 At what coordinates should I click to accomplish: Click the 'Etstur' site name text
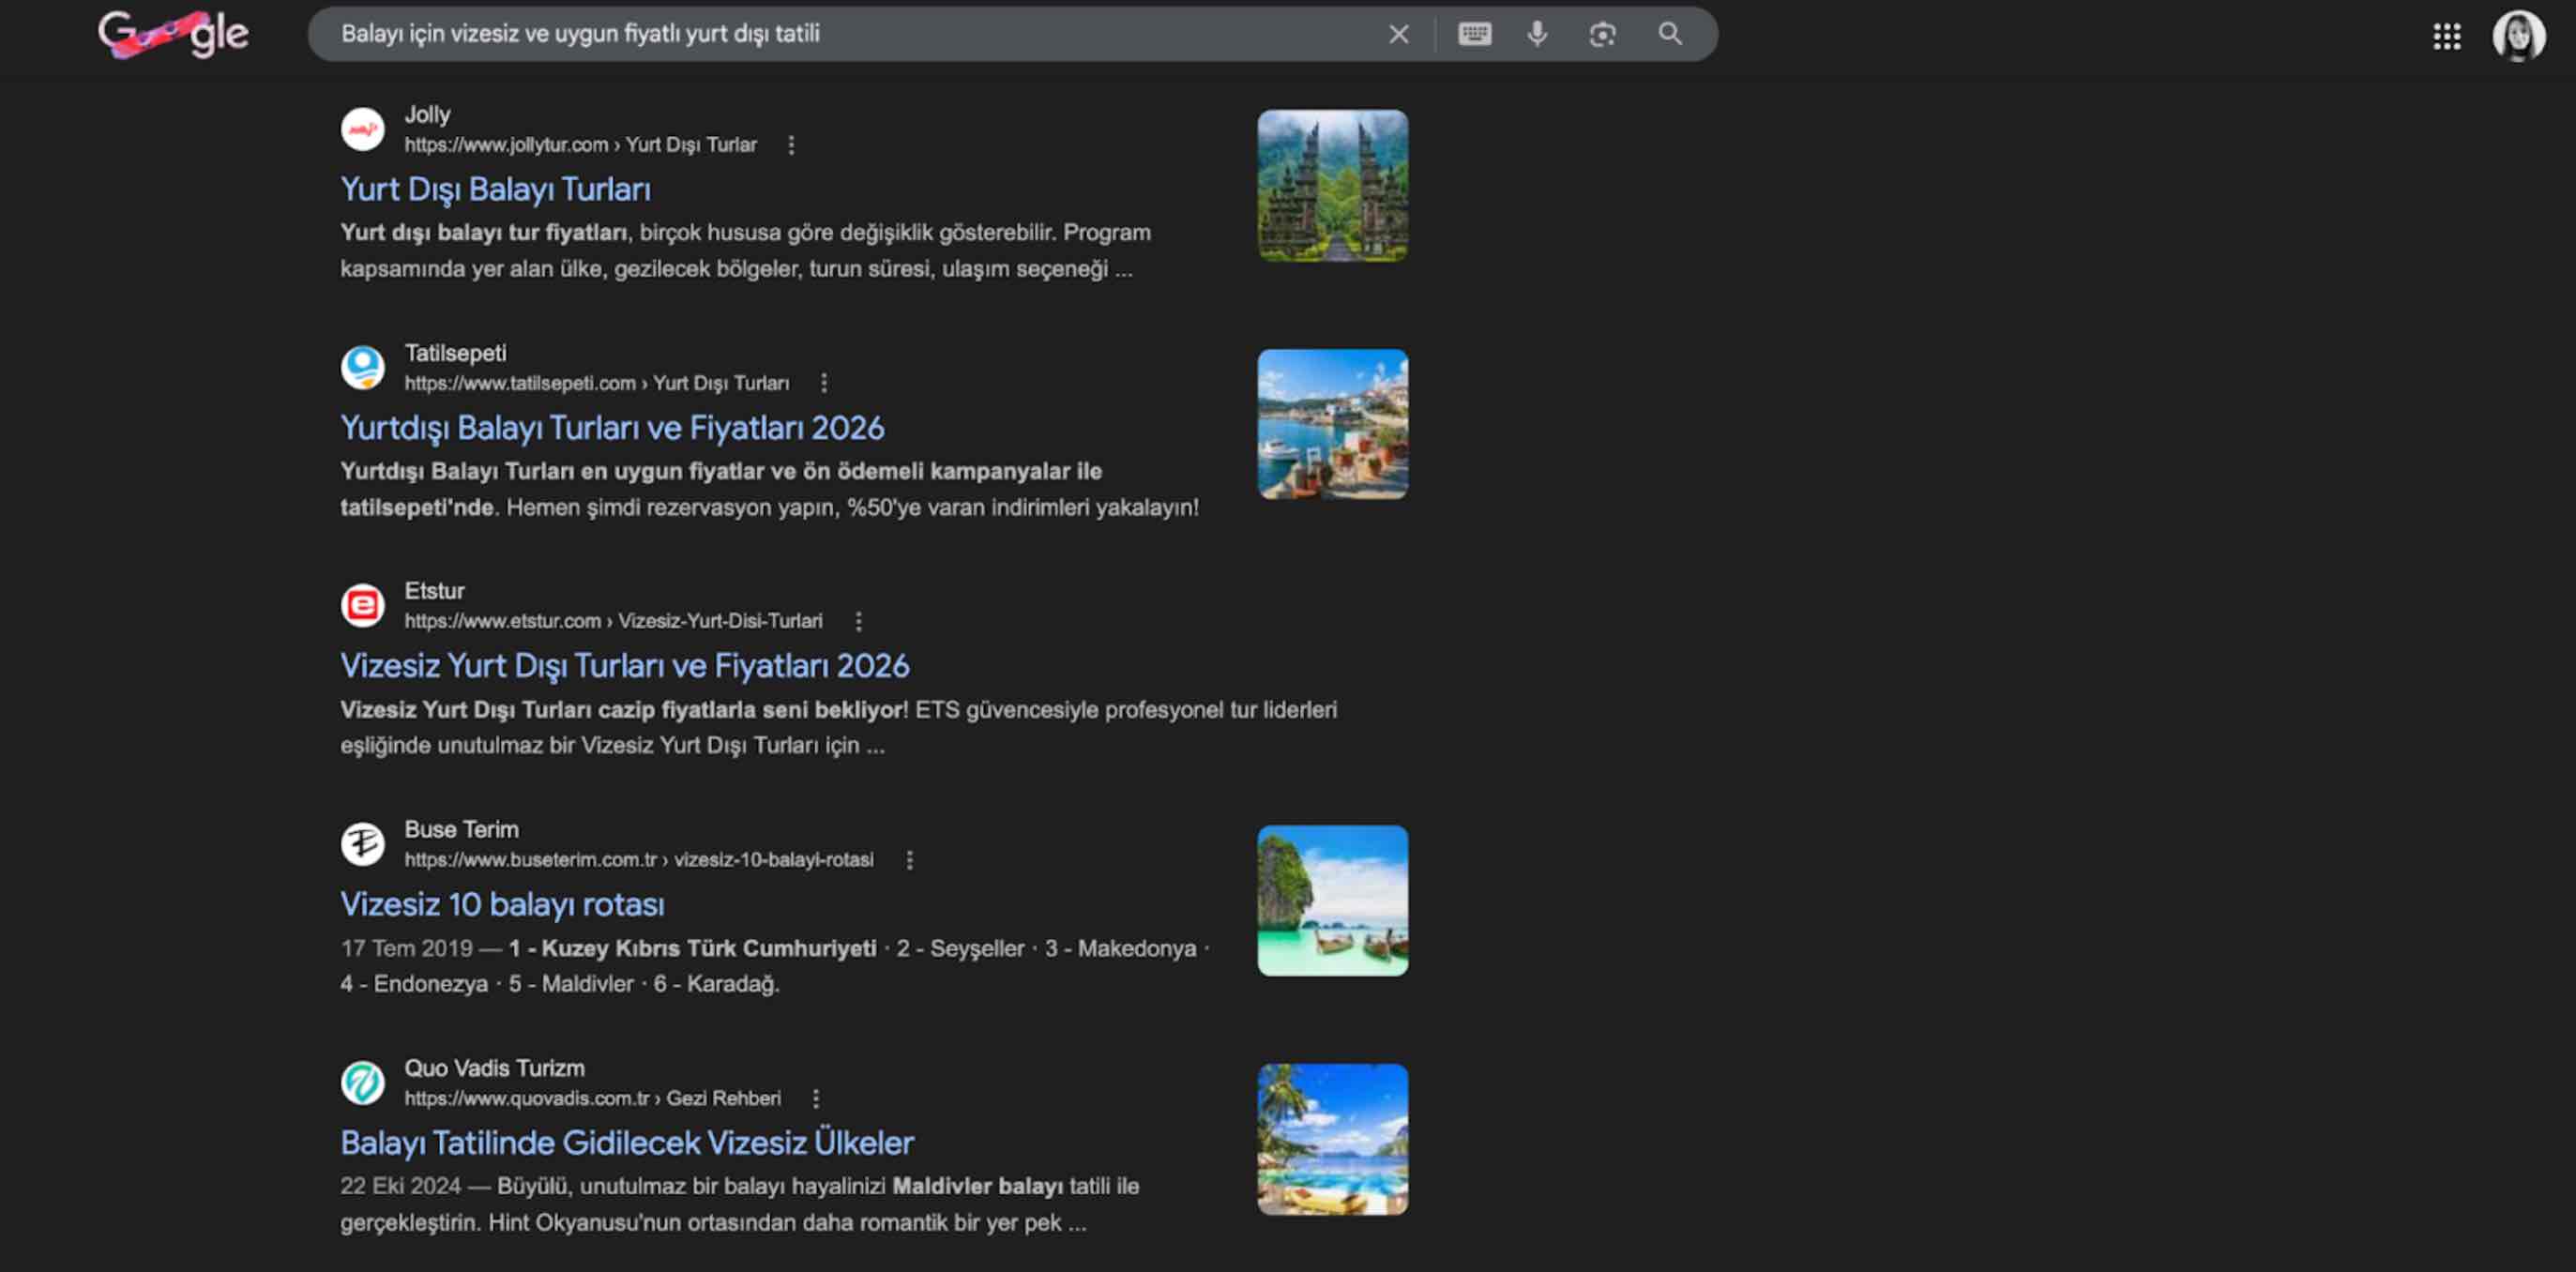pos(434,591)
